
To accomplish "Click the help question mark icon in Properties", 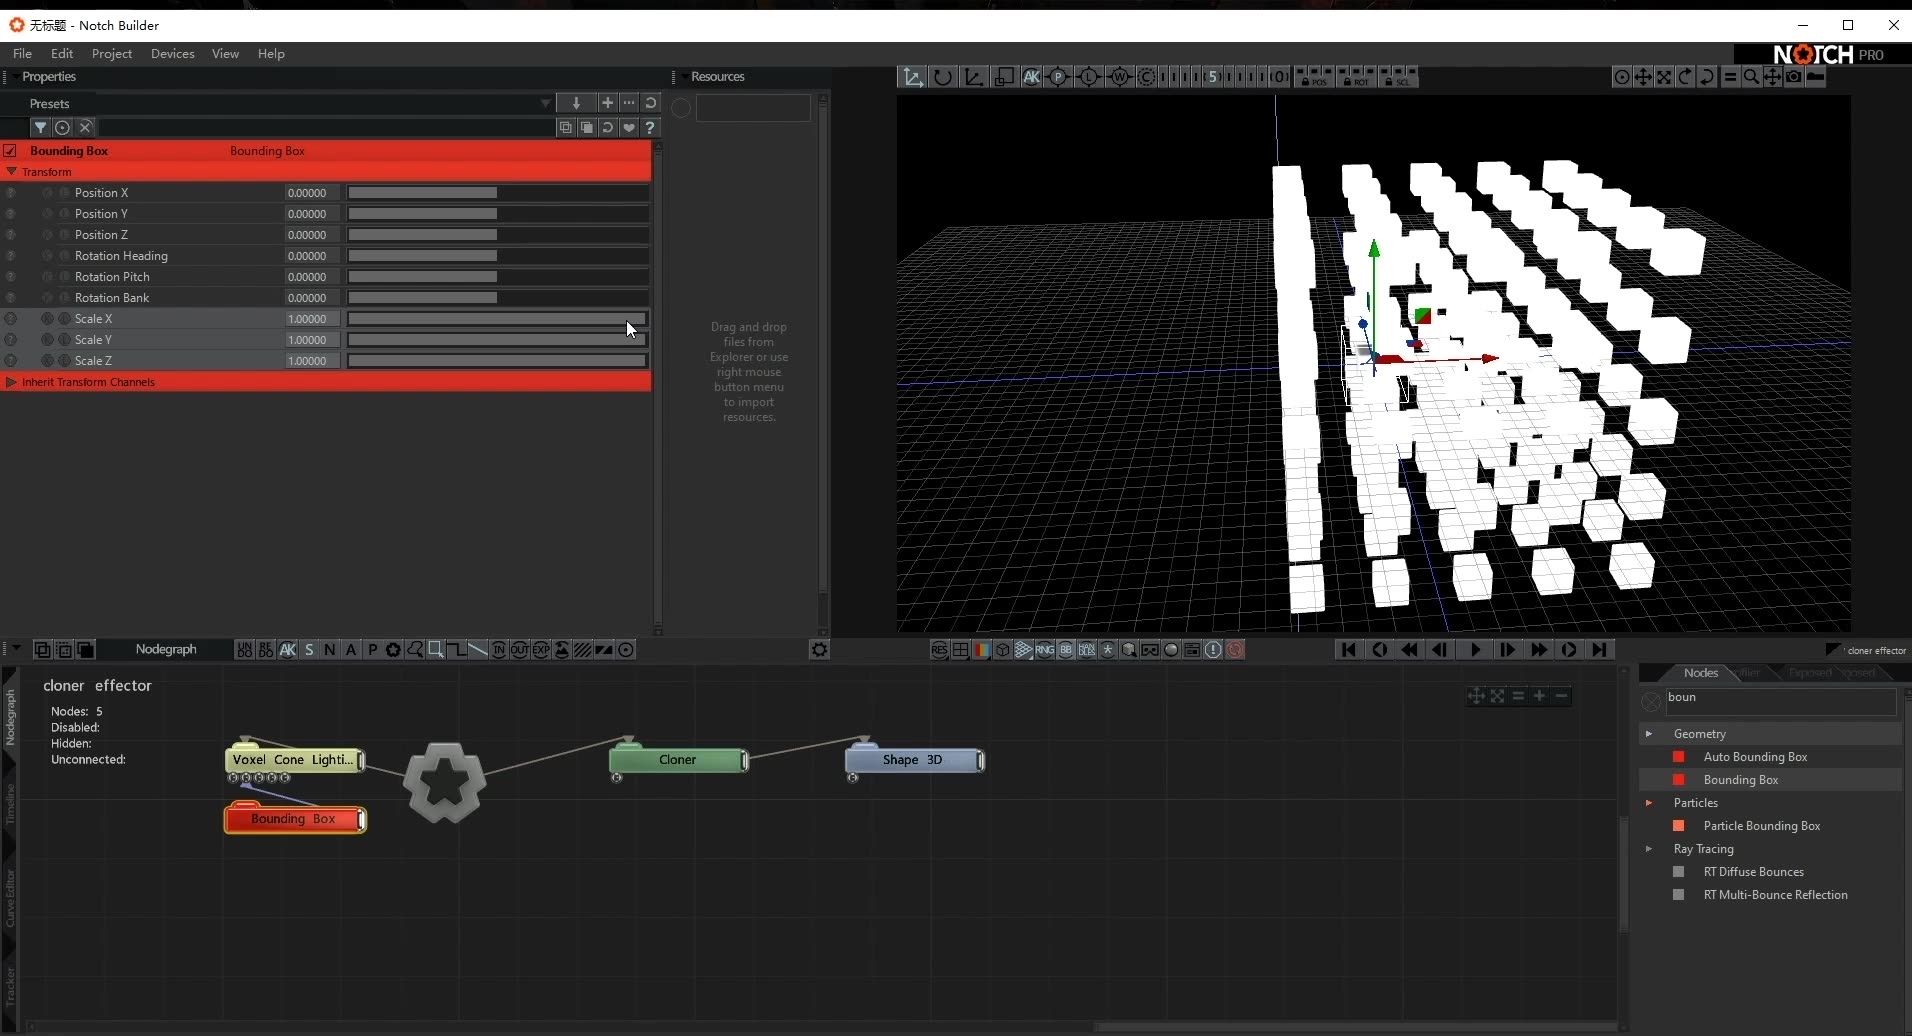I will click(650, 127).
